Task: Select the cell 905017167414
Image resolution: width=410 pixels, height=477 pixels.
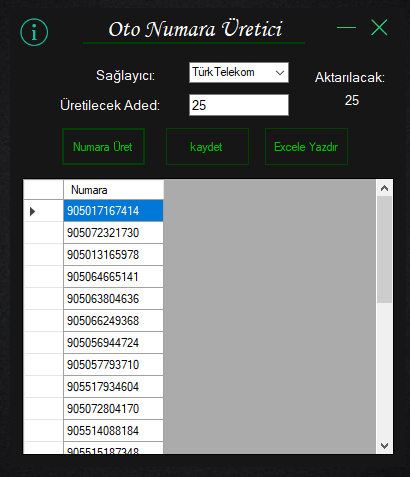Action: (x=113, y=211)
